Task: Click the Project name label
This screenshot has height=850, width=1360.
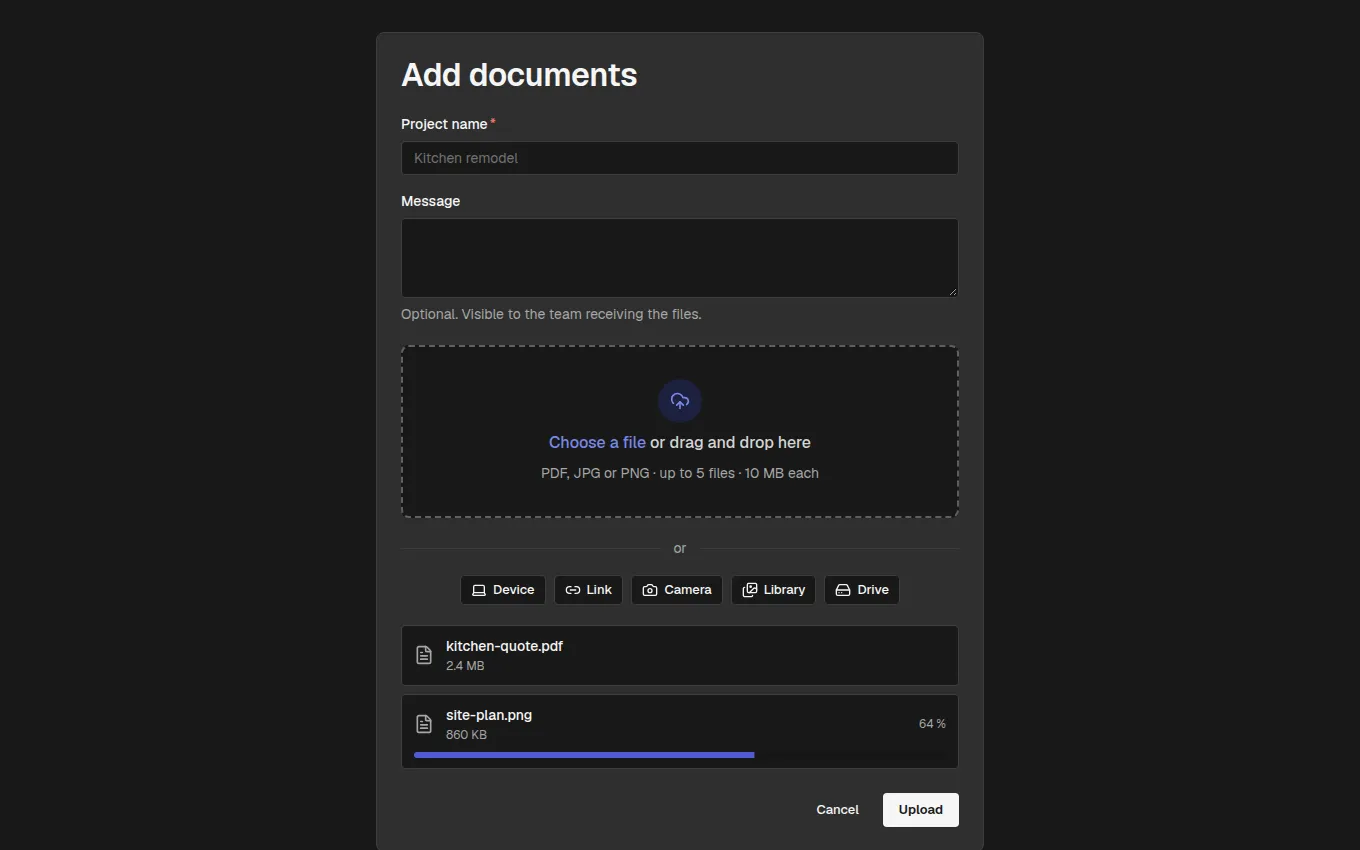Action: [444, 124]
